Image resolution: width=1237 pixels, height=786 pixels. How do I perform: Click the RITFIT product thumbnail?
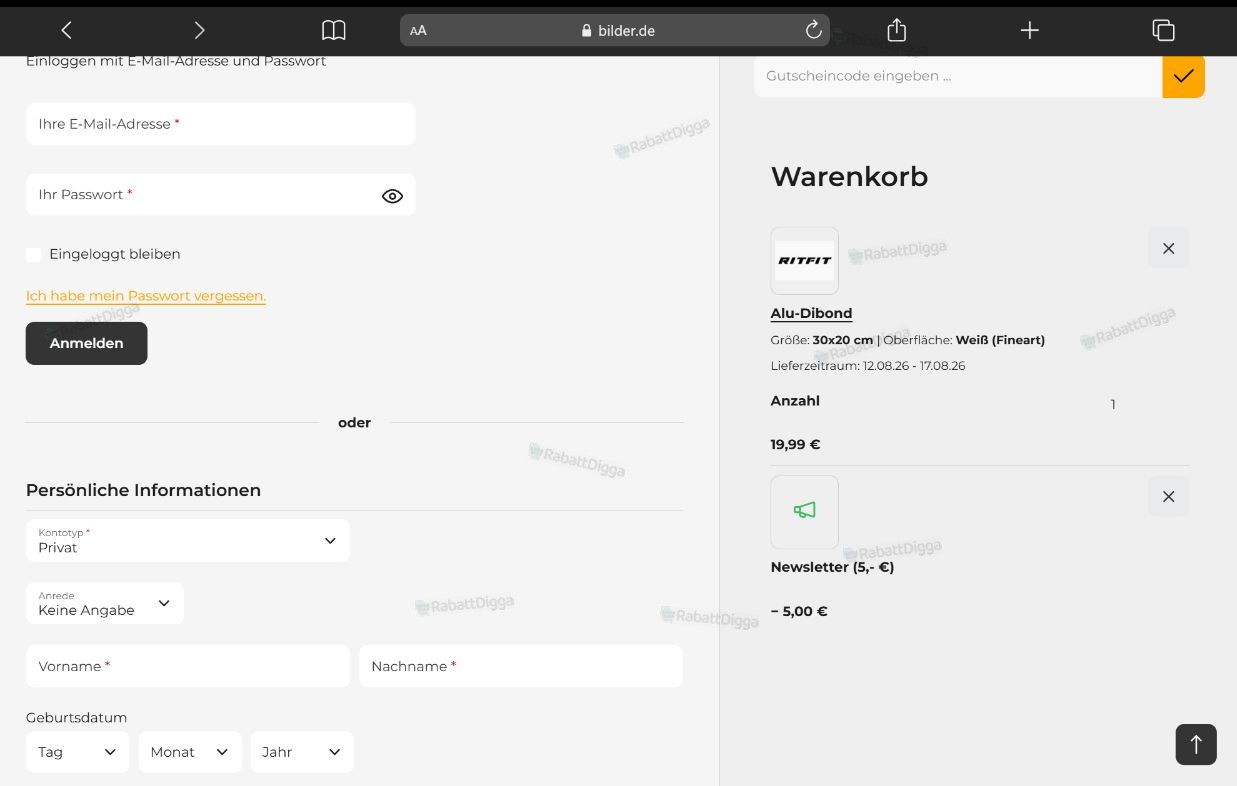(804, 260)
